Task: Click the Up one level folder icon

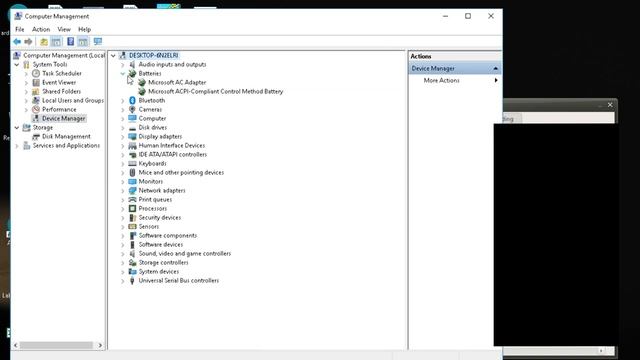Action: coord(44,42)
